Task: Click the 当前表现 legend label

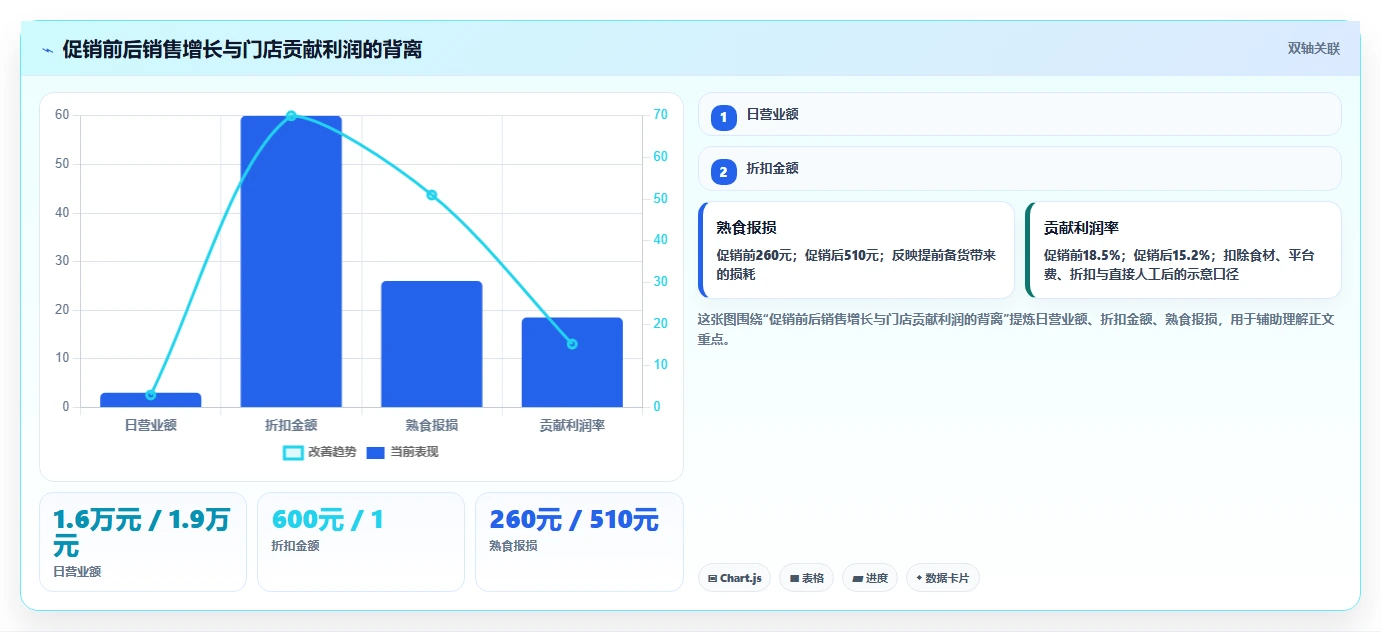Action: click(x=414, y=452)
